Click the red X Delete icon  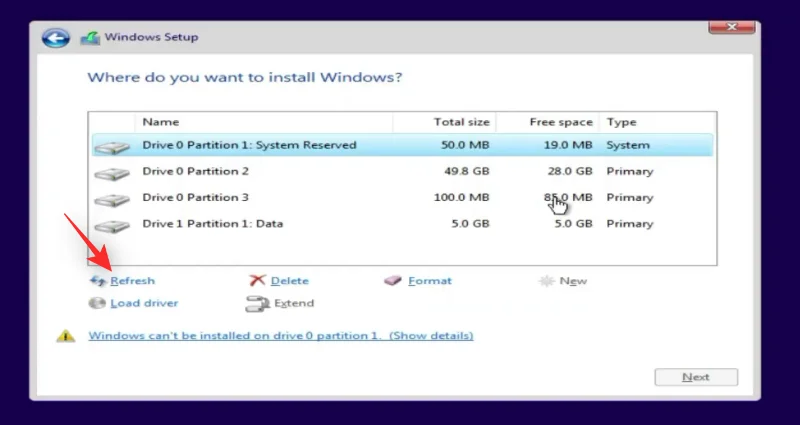click(x=258, y=281)
